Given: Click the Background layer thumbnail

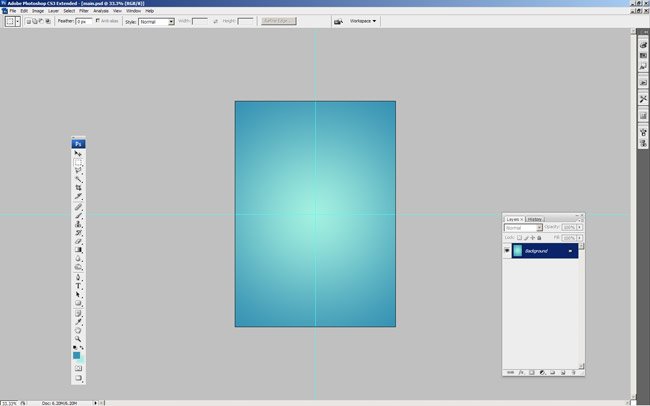Looking at the screenshot, I should tap(517, 250).
